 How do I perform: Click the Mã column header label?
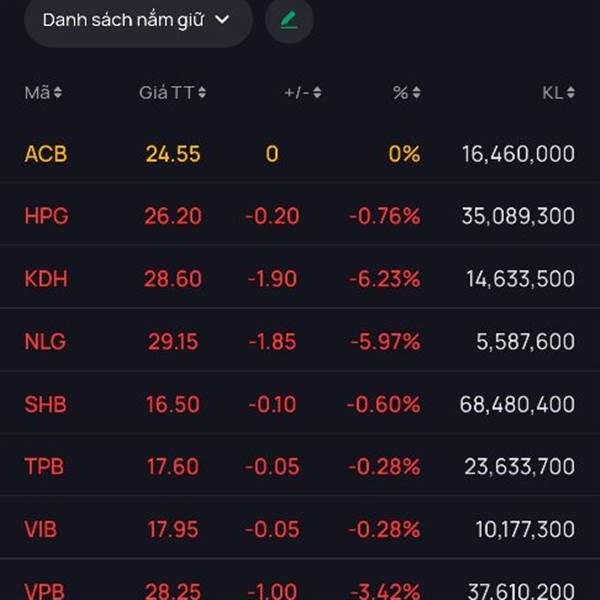click(37, 93)
